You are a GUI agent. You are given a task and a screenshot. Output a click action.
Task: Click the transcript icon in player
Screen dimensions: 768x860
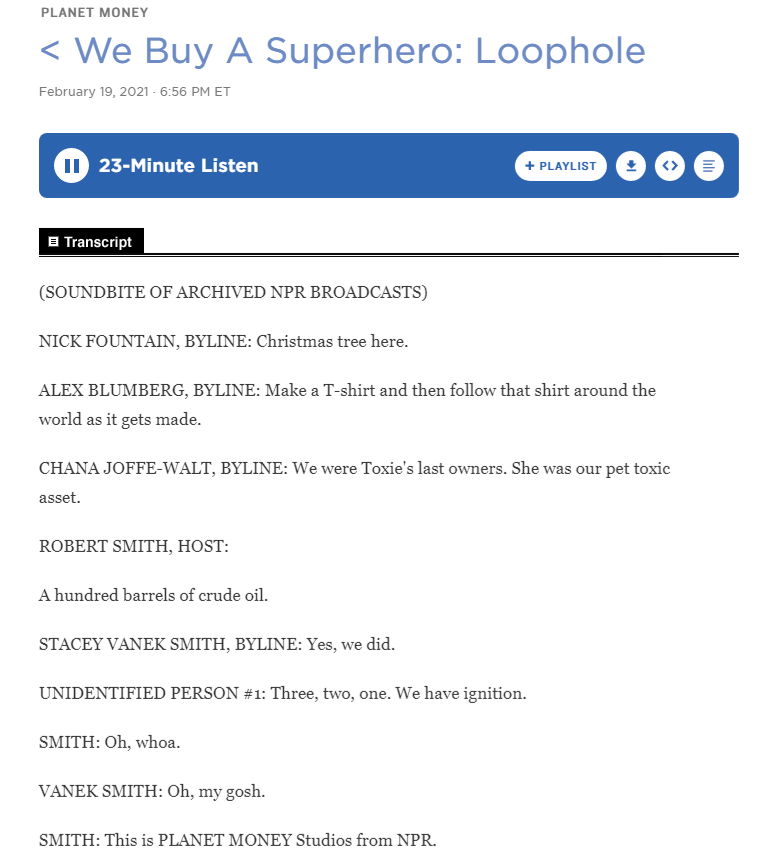(709, 166)
